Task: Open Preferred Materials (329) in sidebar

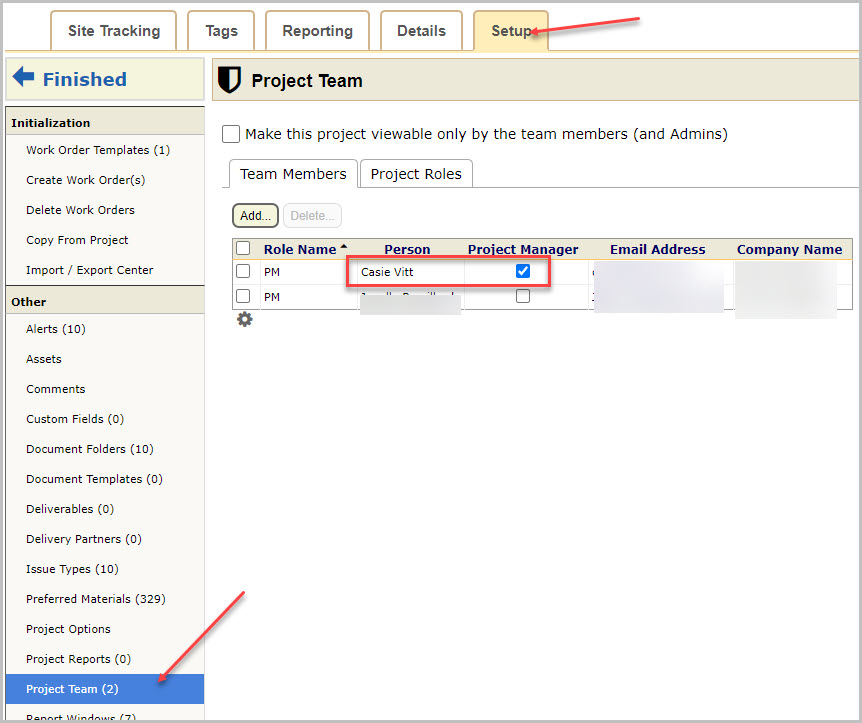Action: pos(96,599)
